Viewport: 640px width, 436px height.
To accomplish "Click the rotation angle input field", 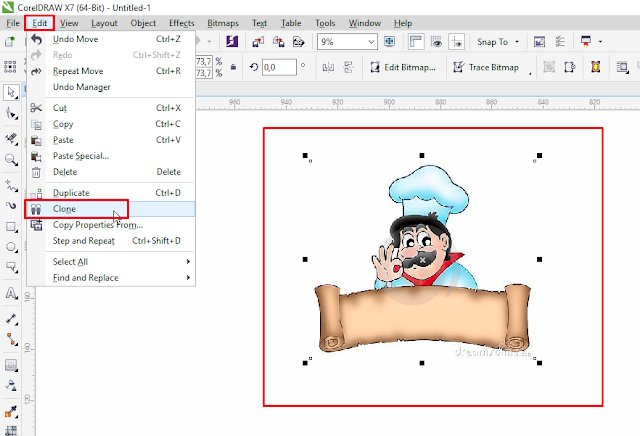I will 279,67.
